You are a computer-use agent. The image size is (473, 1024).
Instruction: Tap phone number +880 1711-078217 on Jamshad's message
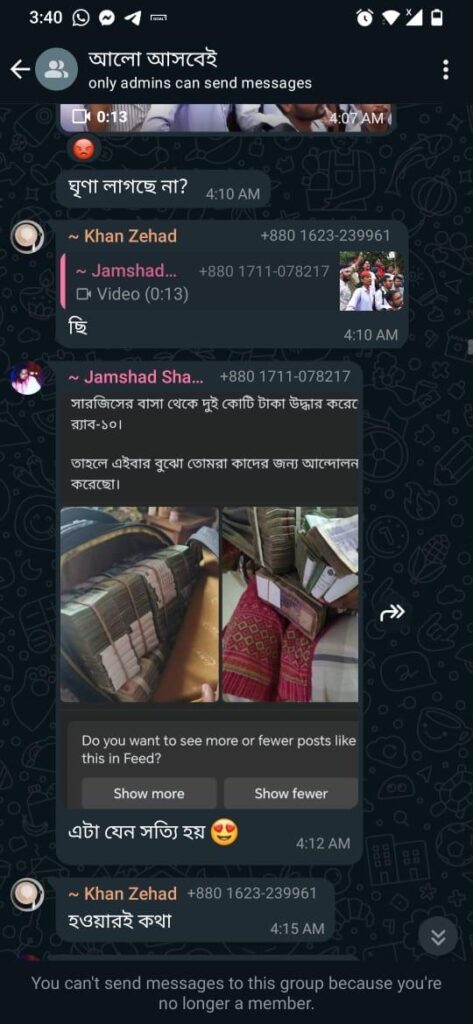coord(285,377)
